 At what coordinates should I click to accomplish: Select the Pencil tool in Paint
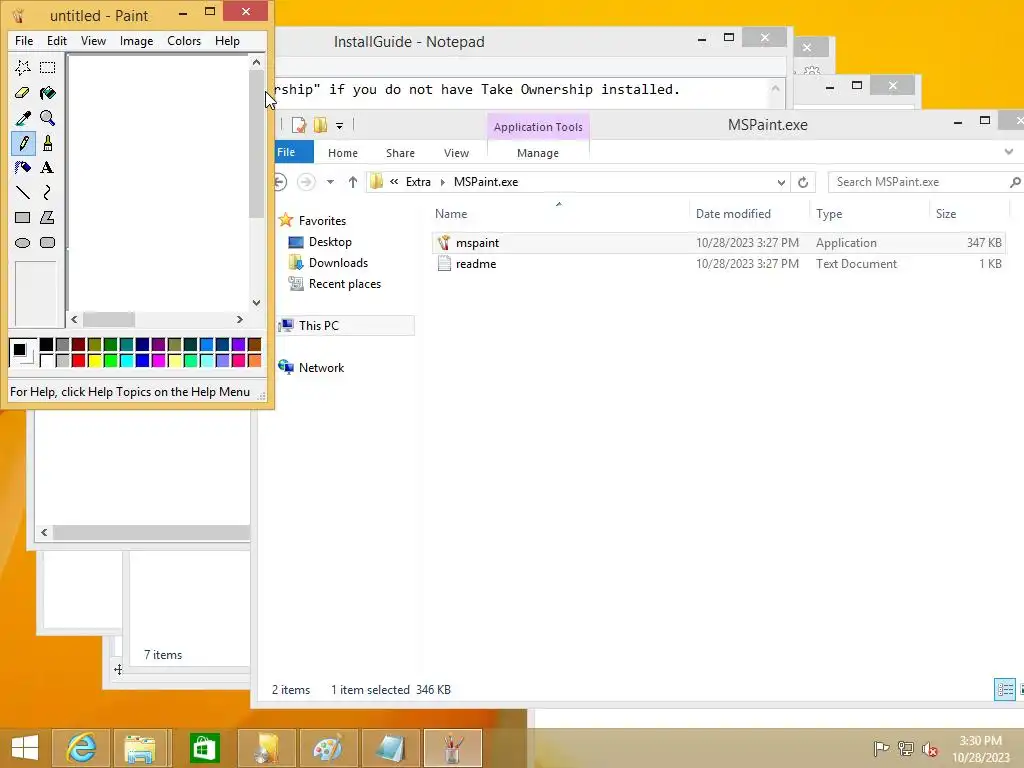23,142
